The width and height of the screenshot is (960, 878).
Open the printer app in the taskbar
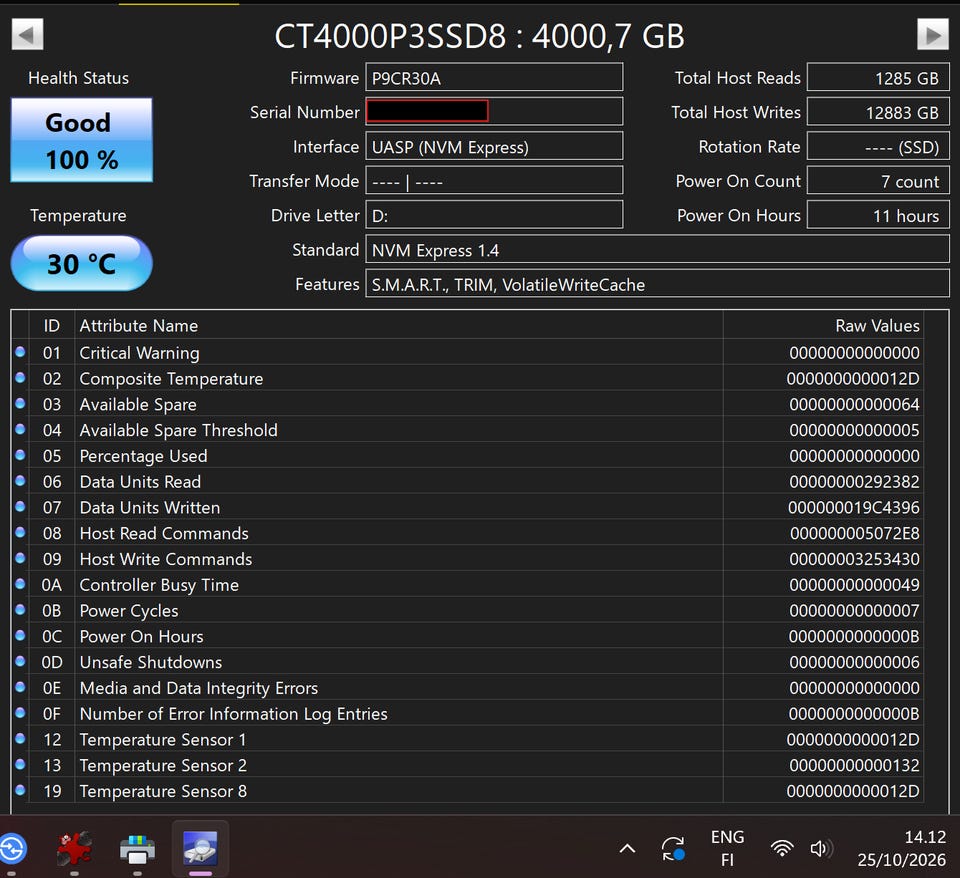click(137, 850)
